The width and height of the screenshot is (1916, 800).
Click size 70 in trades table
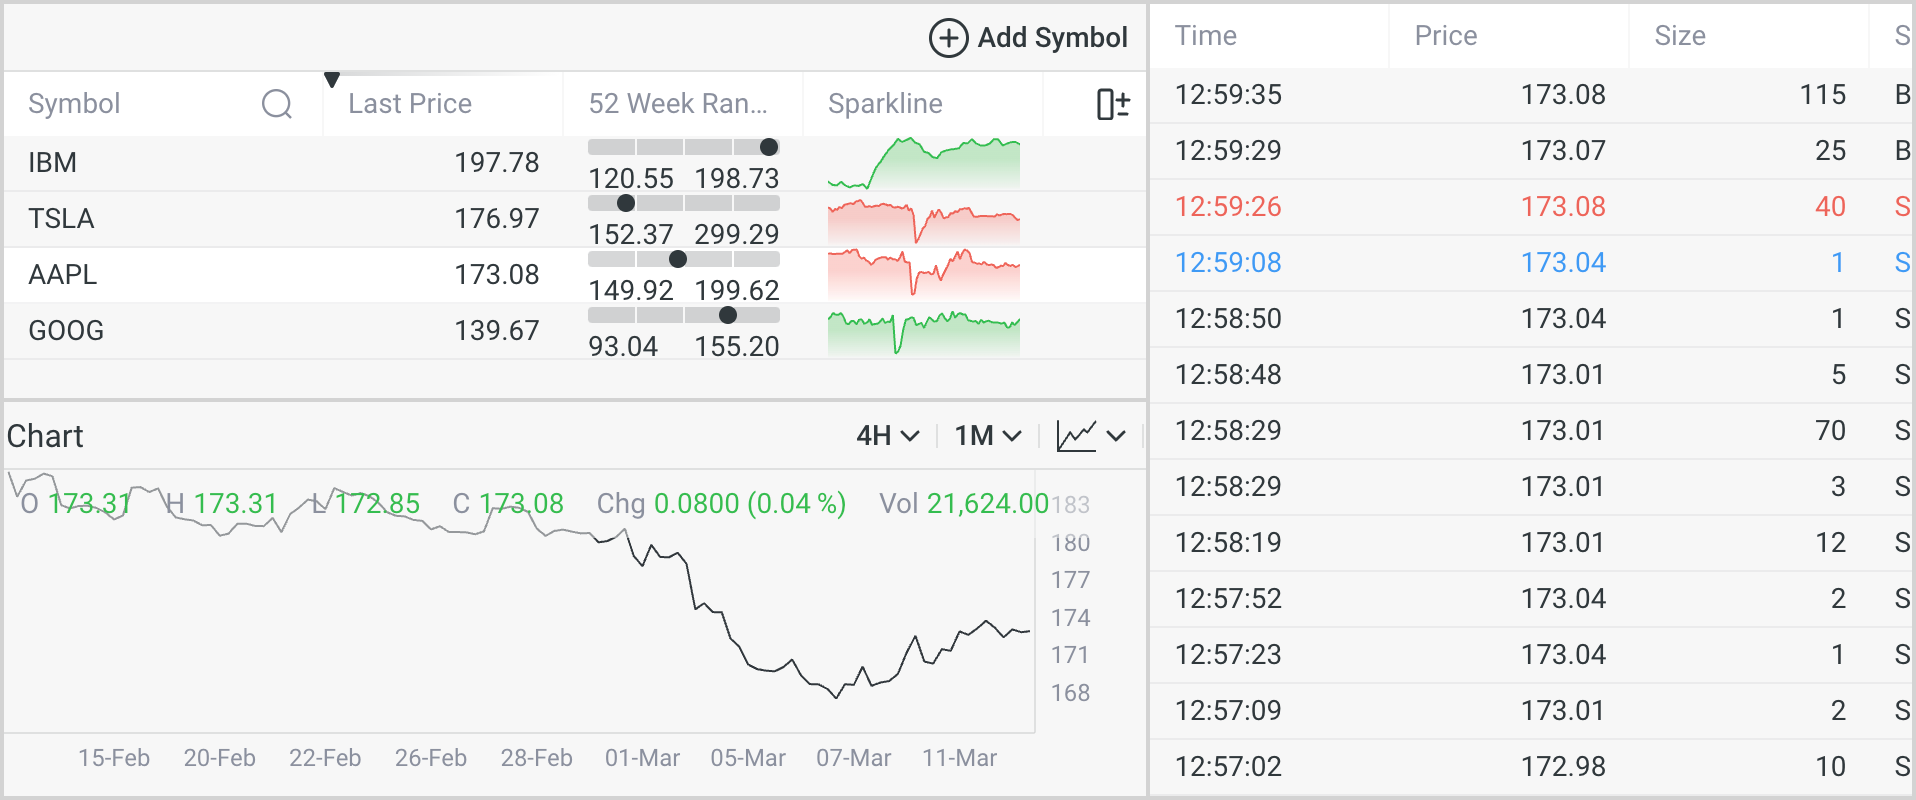(x=1830, y=430)
